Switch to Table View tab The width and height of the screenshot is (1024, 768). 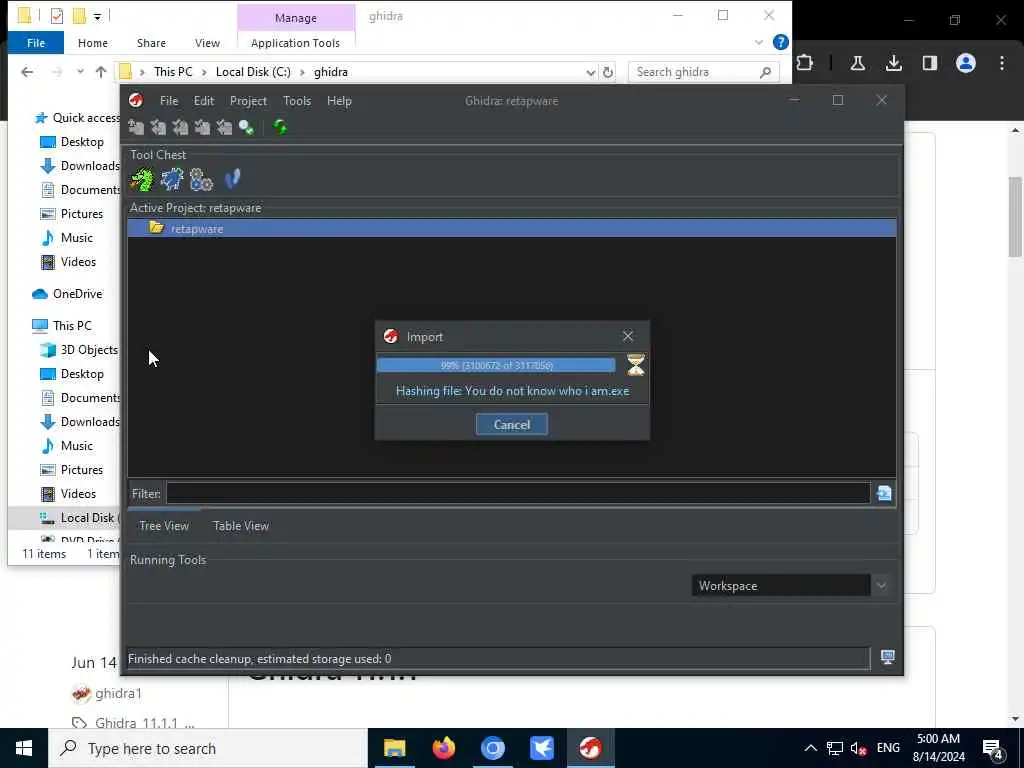(x=241, y=526)
